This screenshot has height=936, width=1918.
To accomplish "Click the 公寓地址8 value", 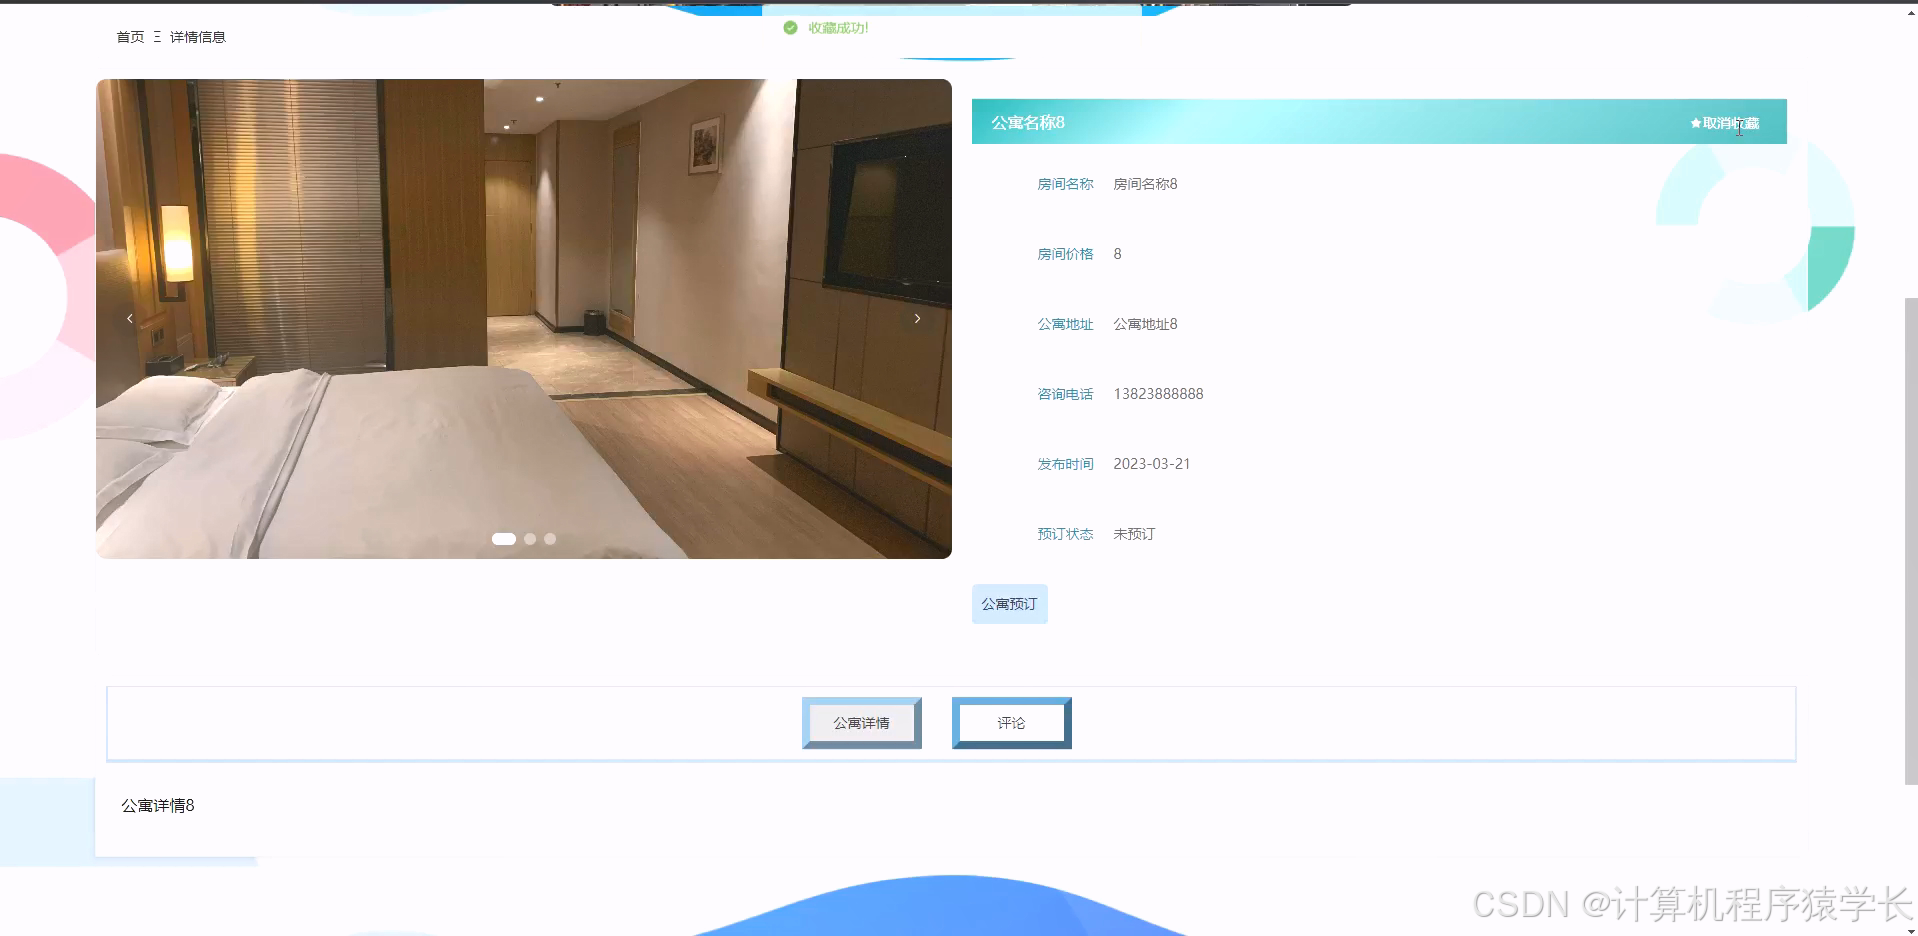I will click(1145, 324).
